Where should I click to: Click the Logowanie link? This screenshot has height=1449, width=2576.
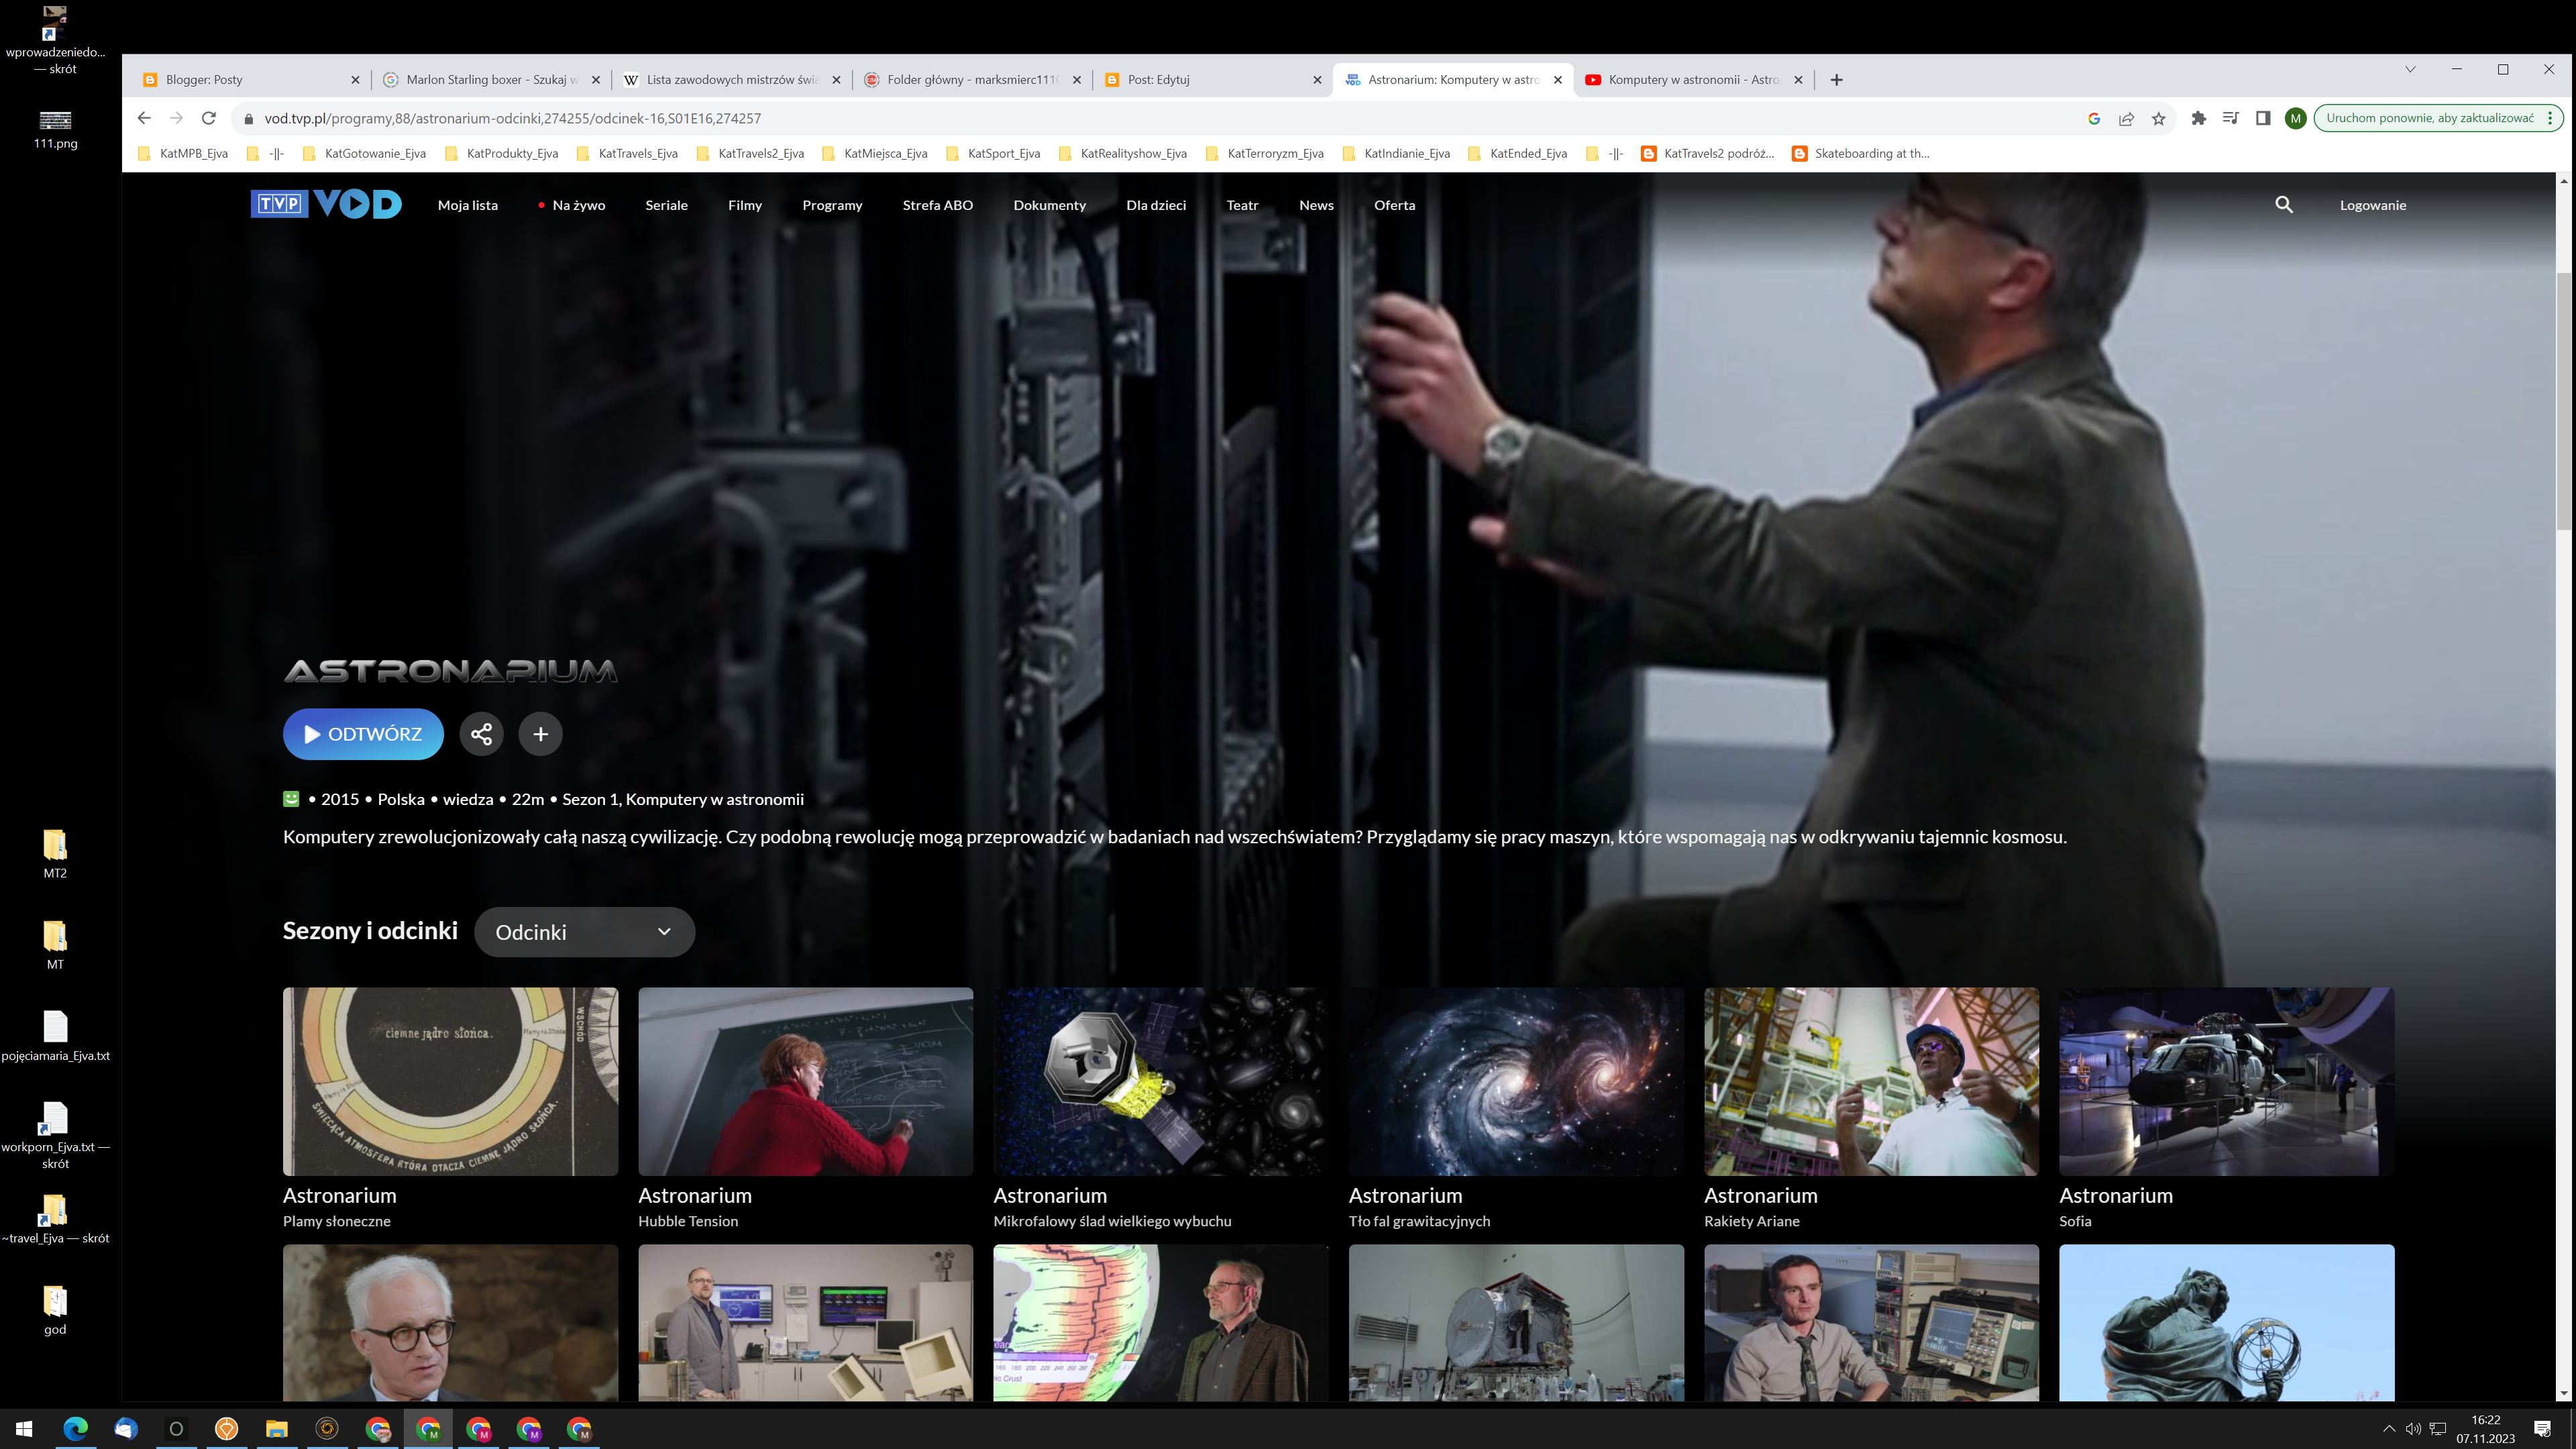pyautogui.click(x=2372, y=205)
